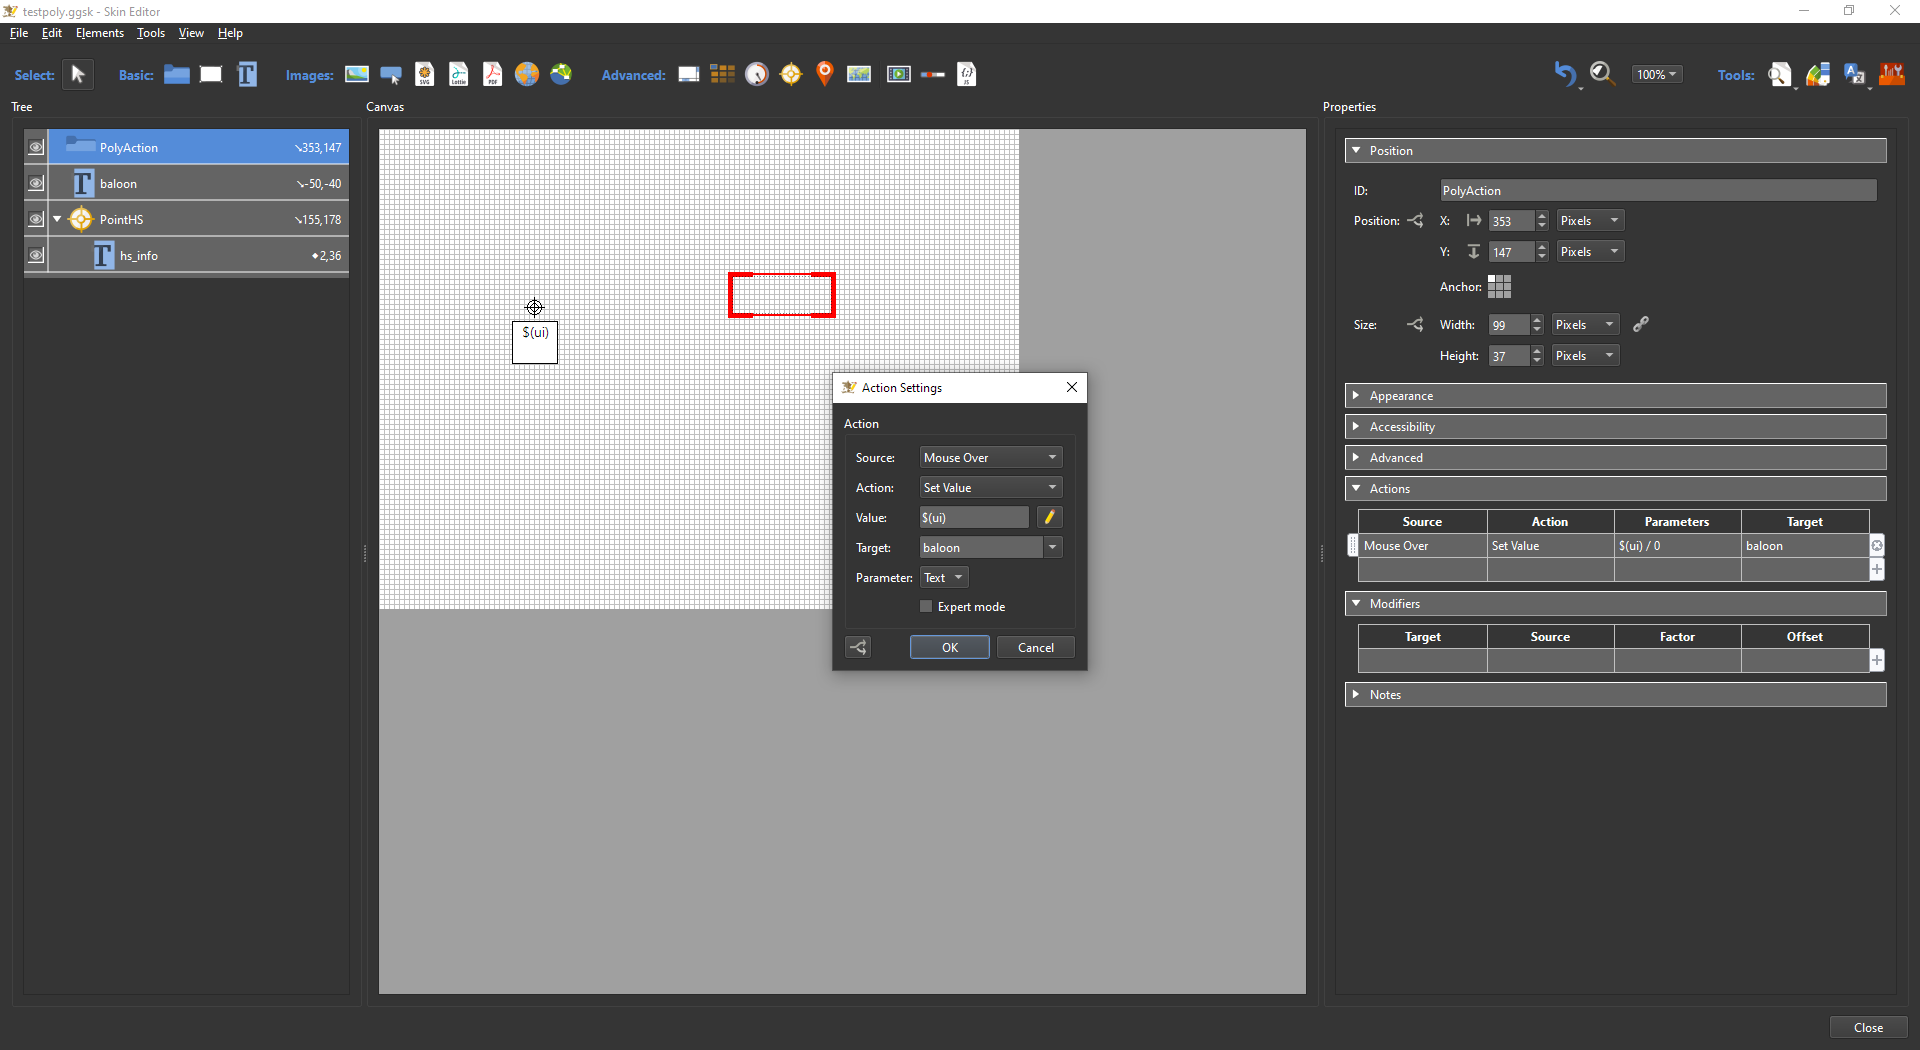The image size is (1920, 1050).
Task: Open the Source dropdown showing Mouse Over
Action: pyautogui.click(x=990, y=457)
